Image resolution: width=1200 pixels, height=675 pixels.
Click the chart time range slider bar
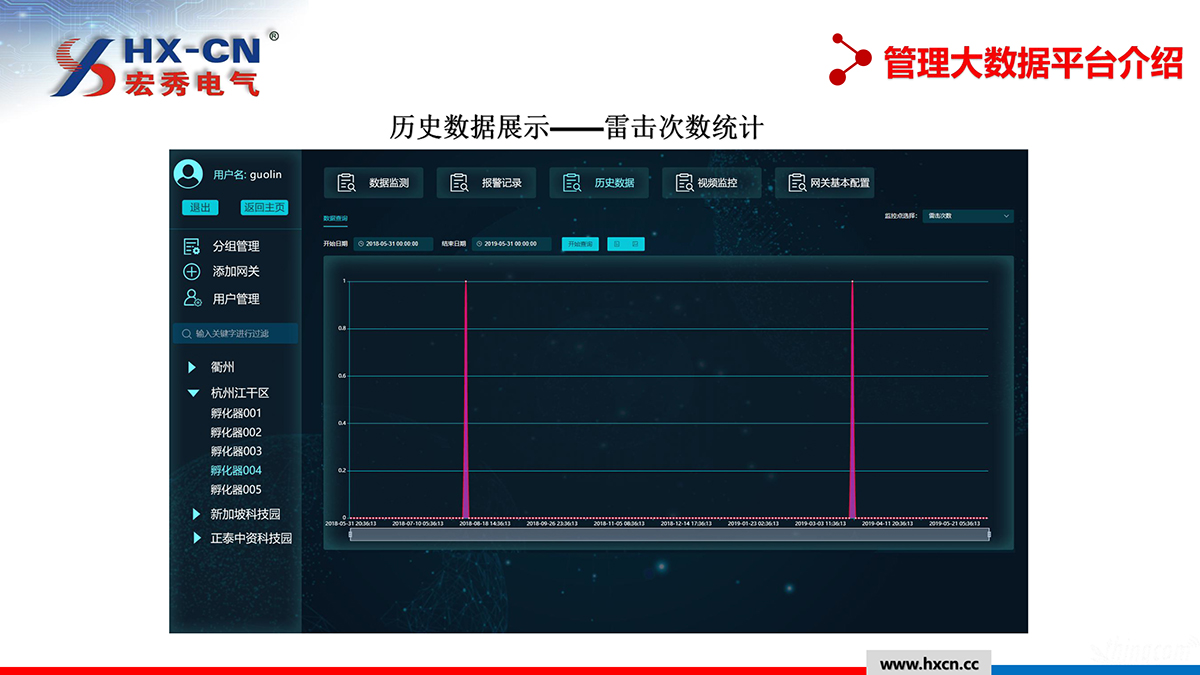point(668,535)
